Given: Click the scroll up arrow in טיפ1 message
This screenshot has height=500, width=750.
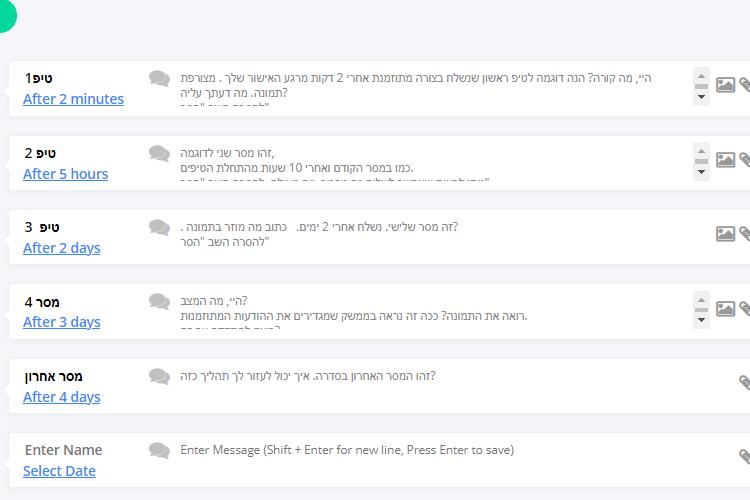Looking at the screenshot, I should 701,76.
